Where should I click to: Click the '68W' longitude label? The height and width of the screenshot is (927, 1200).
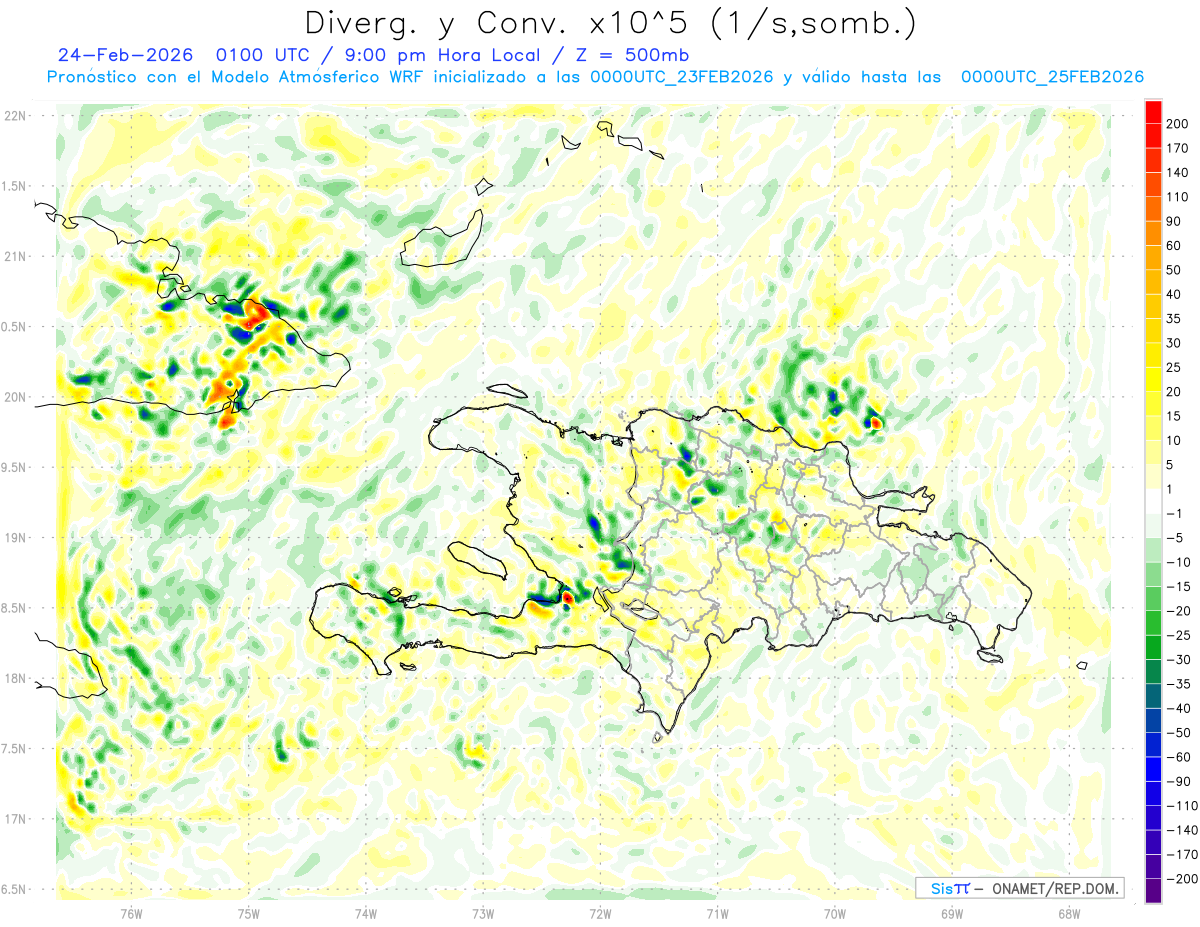coord(1069,914)
